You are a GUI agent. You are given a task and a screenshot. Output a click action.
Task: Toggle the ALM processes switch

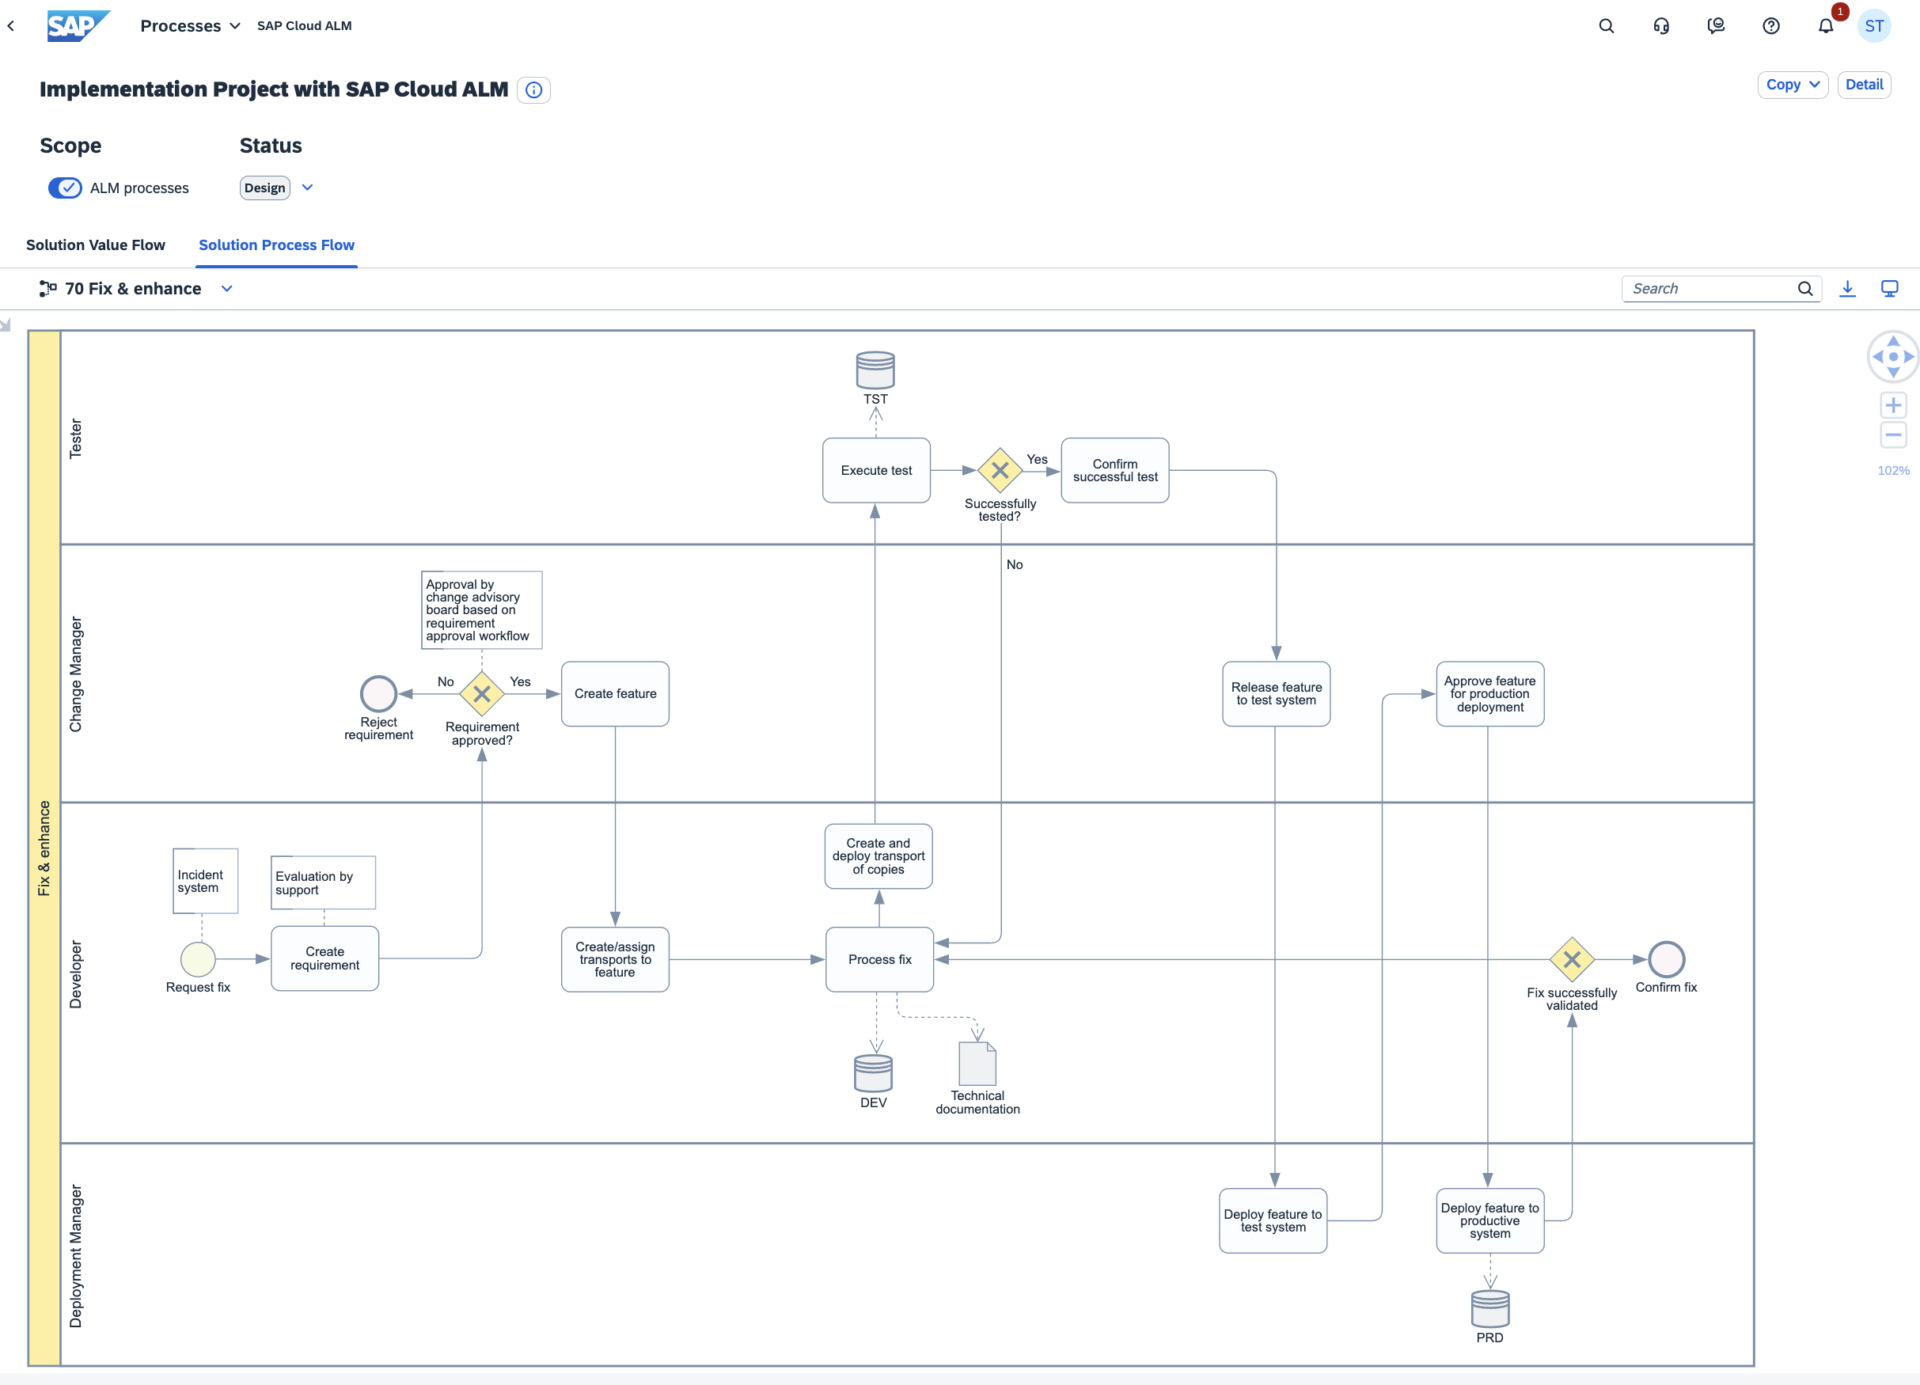coord(65,188)
